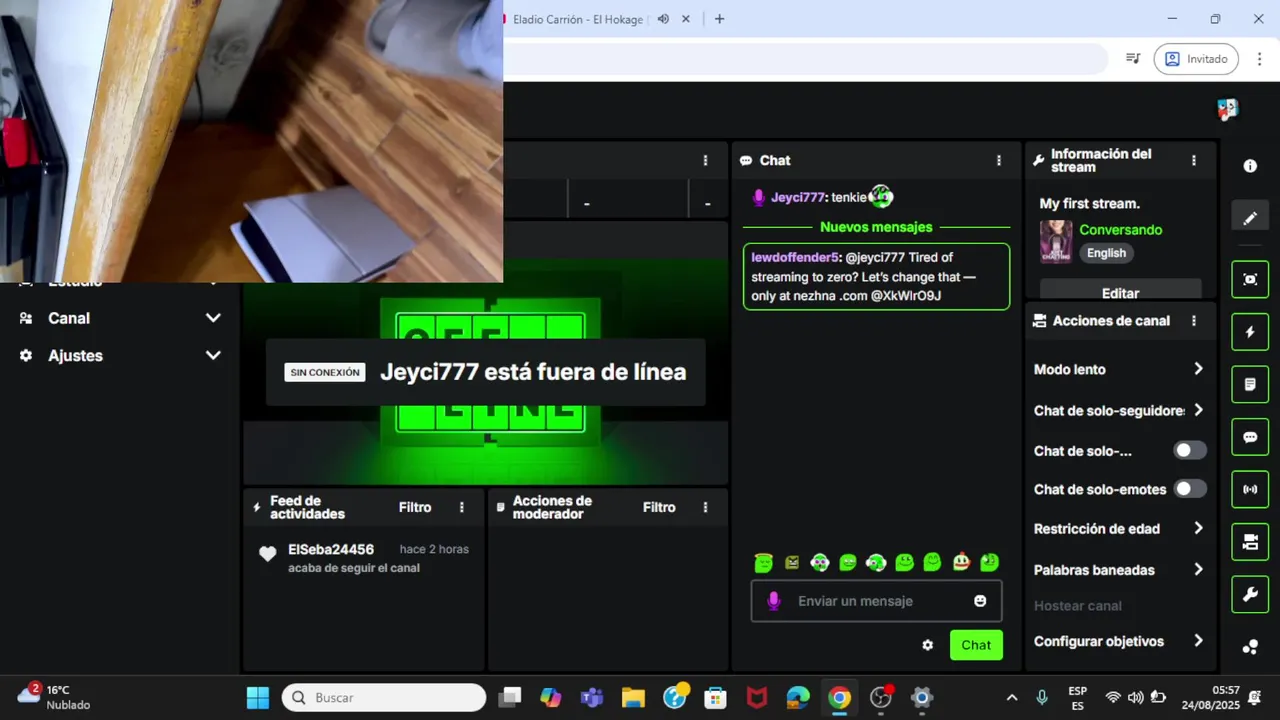Open a new browser tab
1280x720 pixels.
[719, 19]
